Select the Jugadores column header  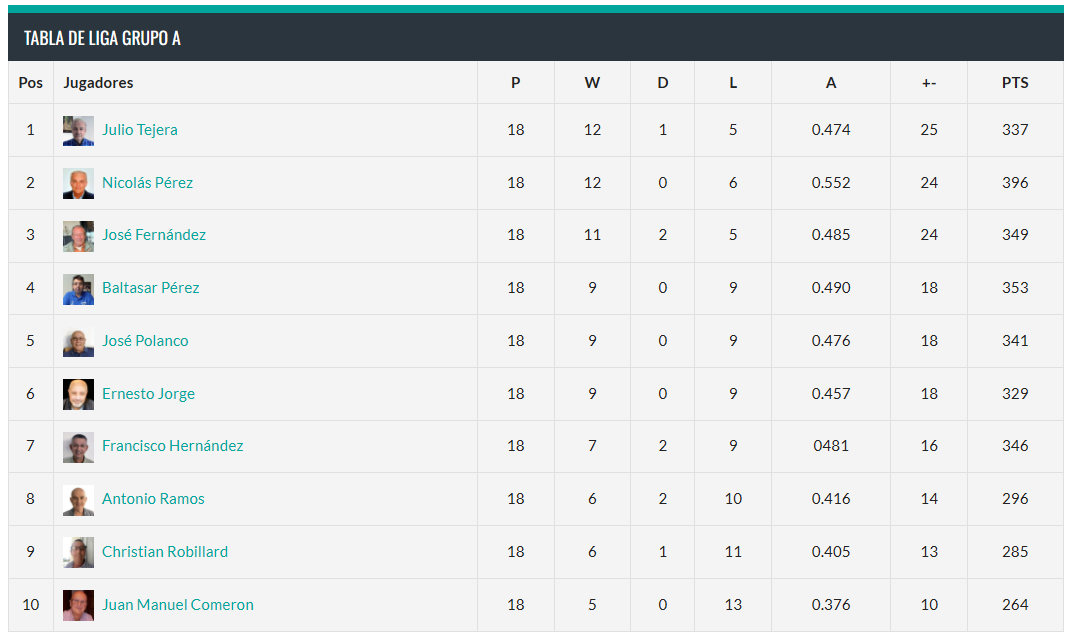[98, 83]
